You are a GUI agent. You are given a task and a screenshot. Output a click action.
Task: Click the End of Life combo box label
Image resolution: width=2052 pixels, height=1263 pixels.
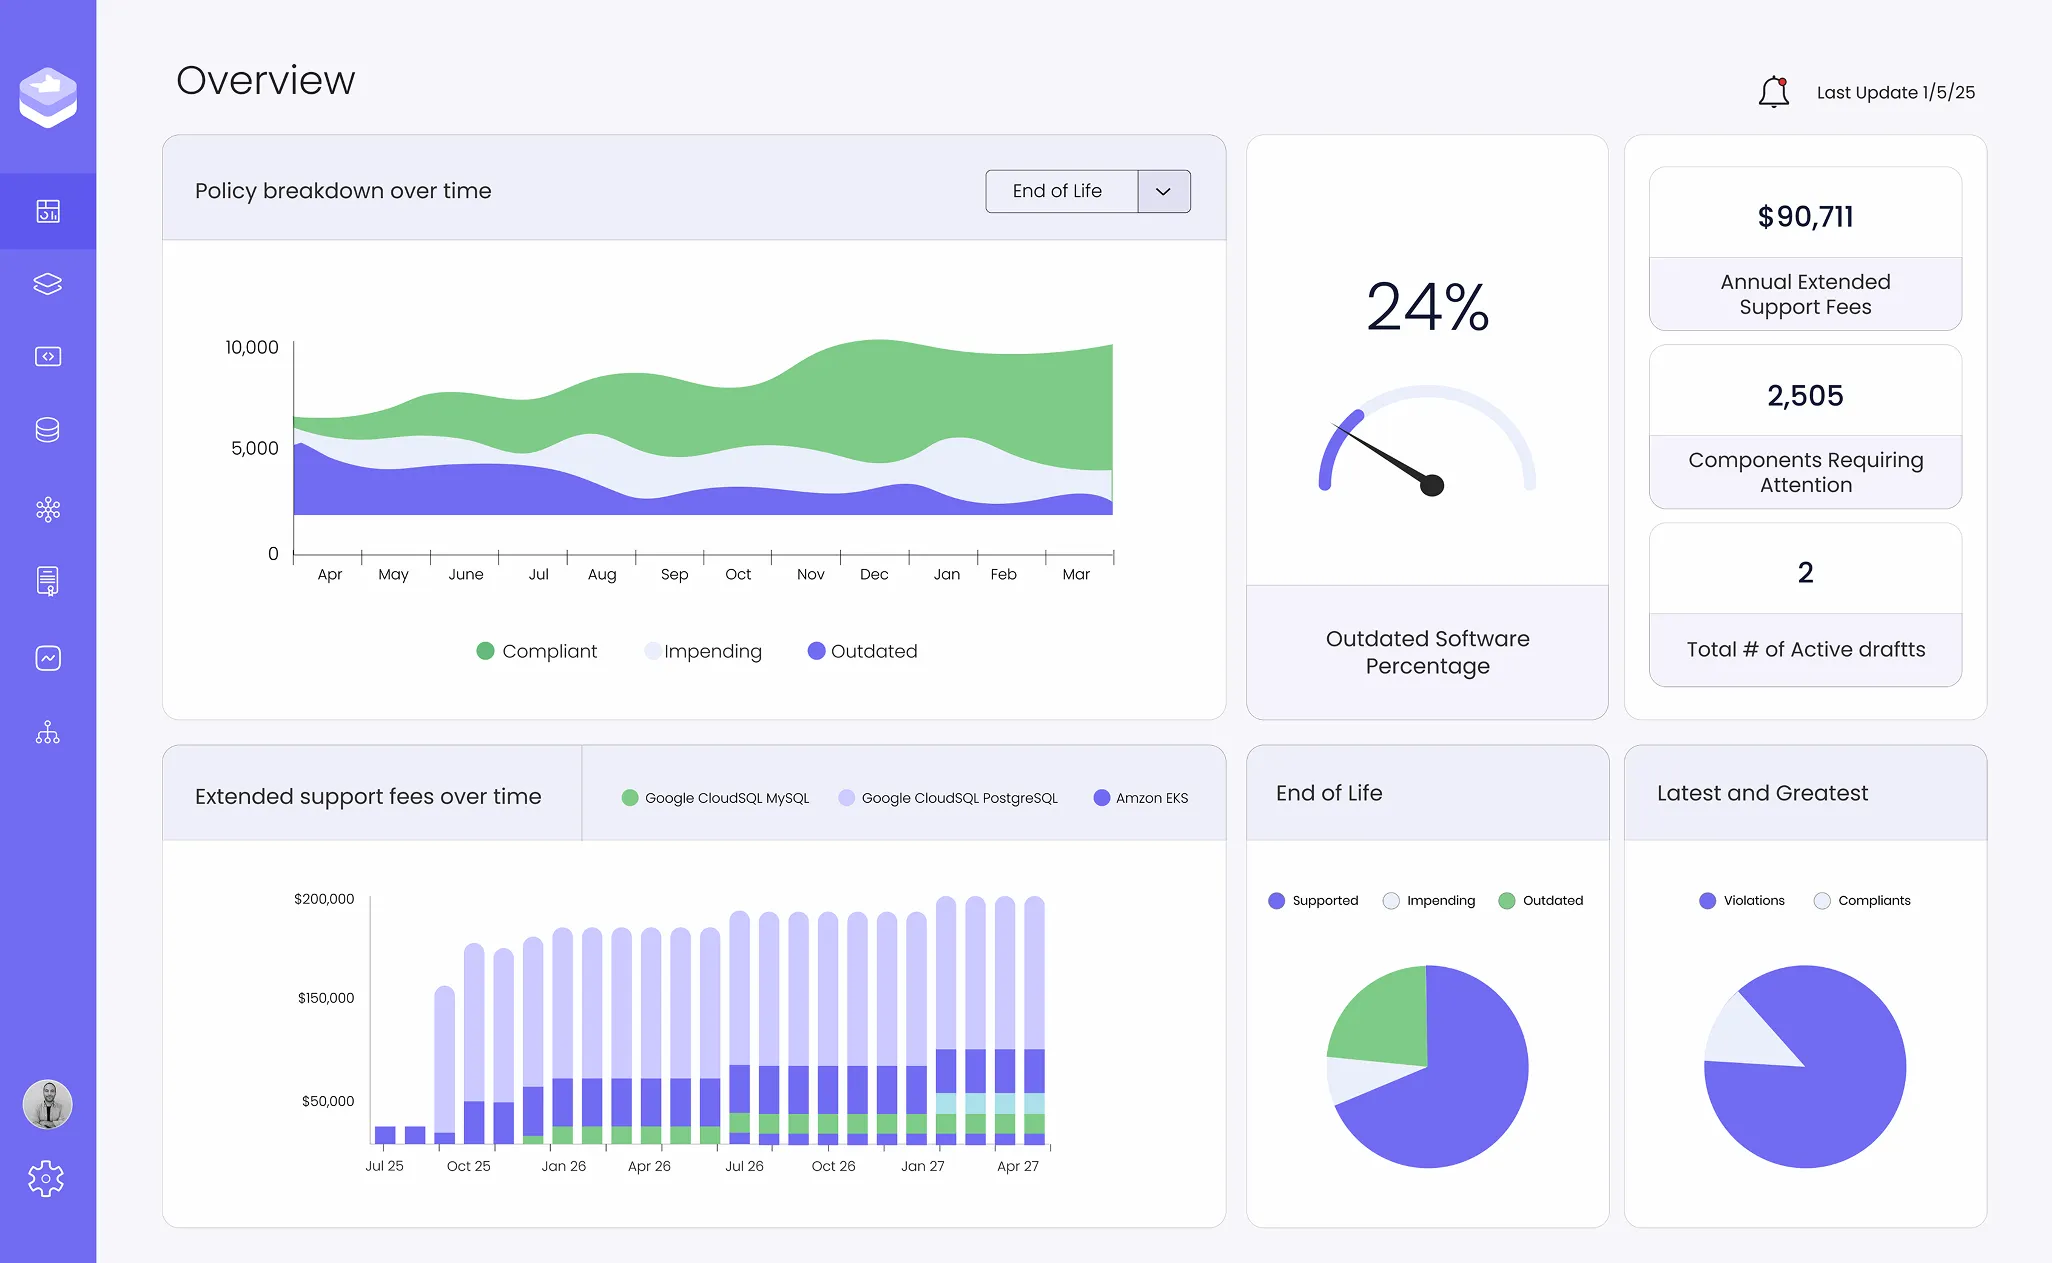coord(1057,191)
